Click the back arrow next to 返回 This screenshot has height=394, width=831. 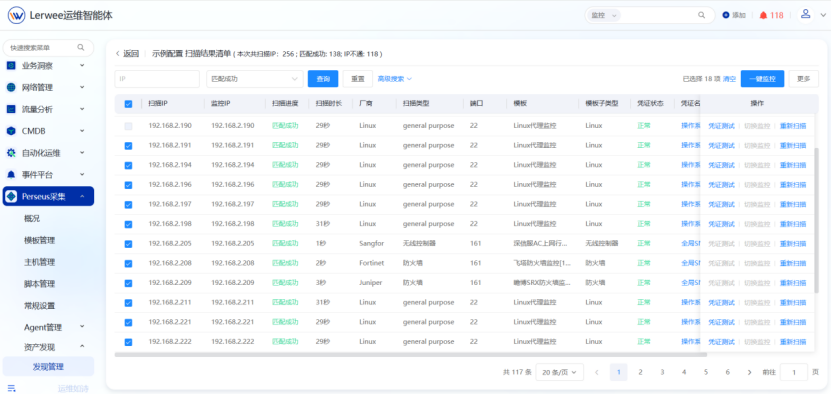pyautogui.click(x=118, y=54)
